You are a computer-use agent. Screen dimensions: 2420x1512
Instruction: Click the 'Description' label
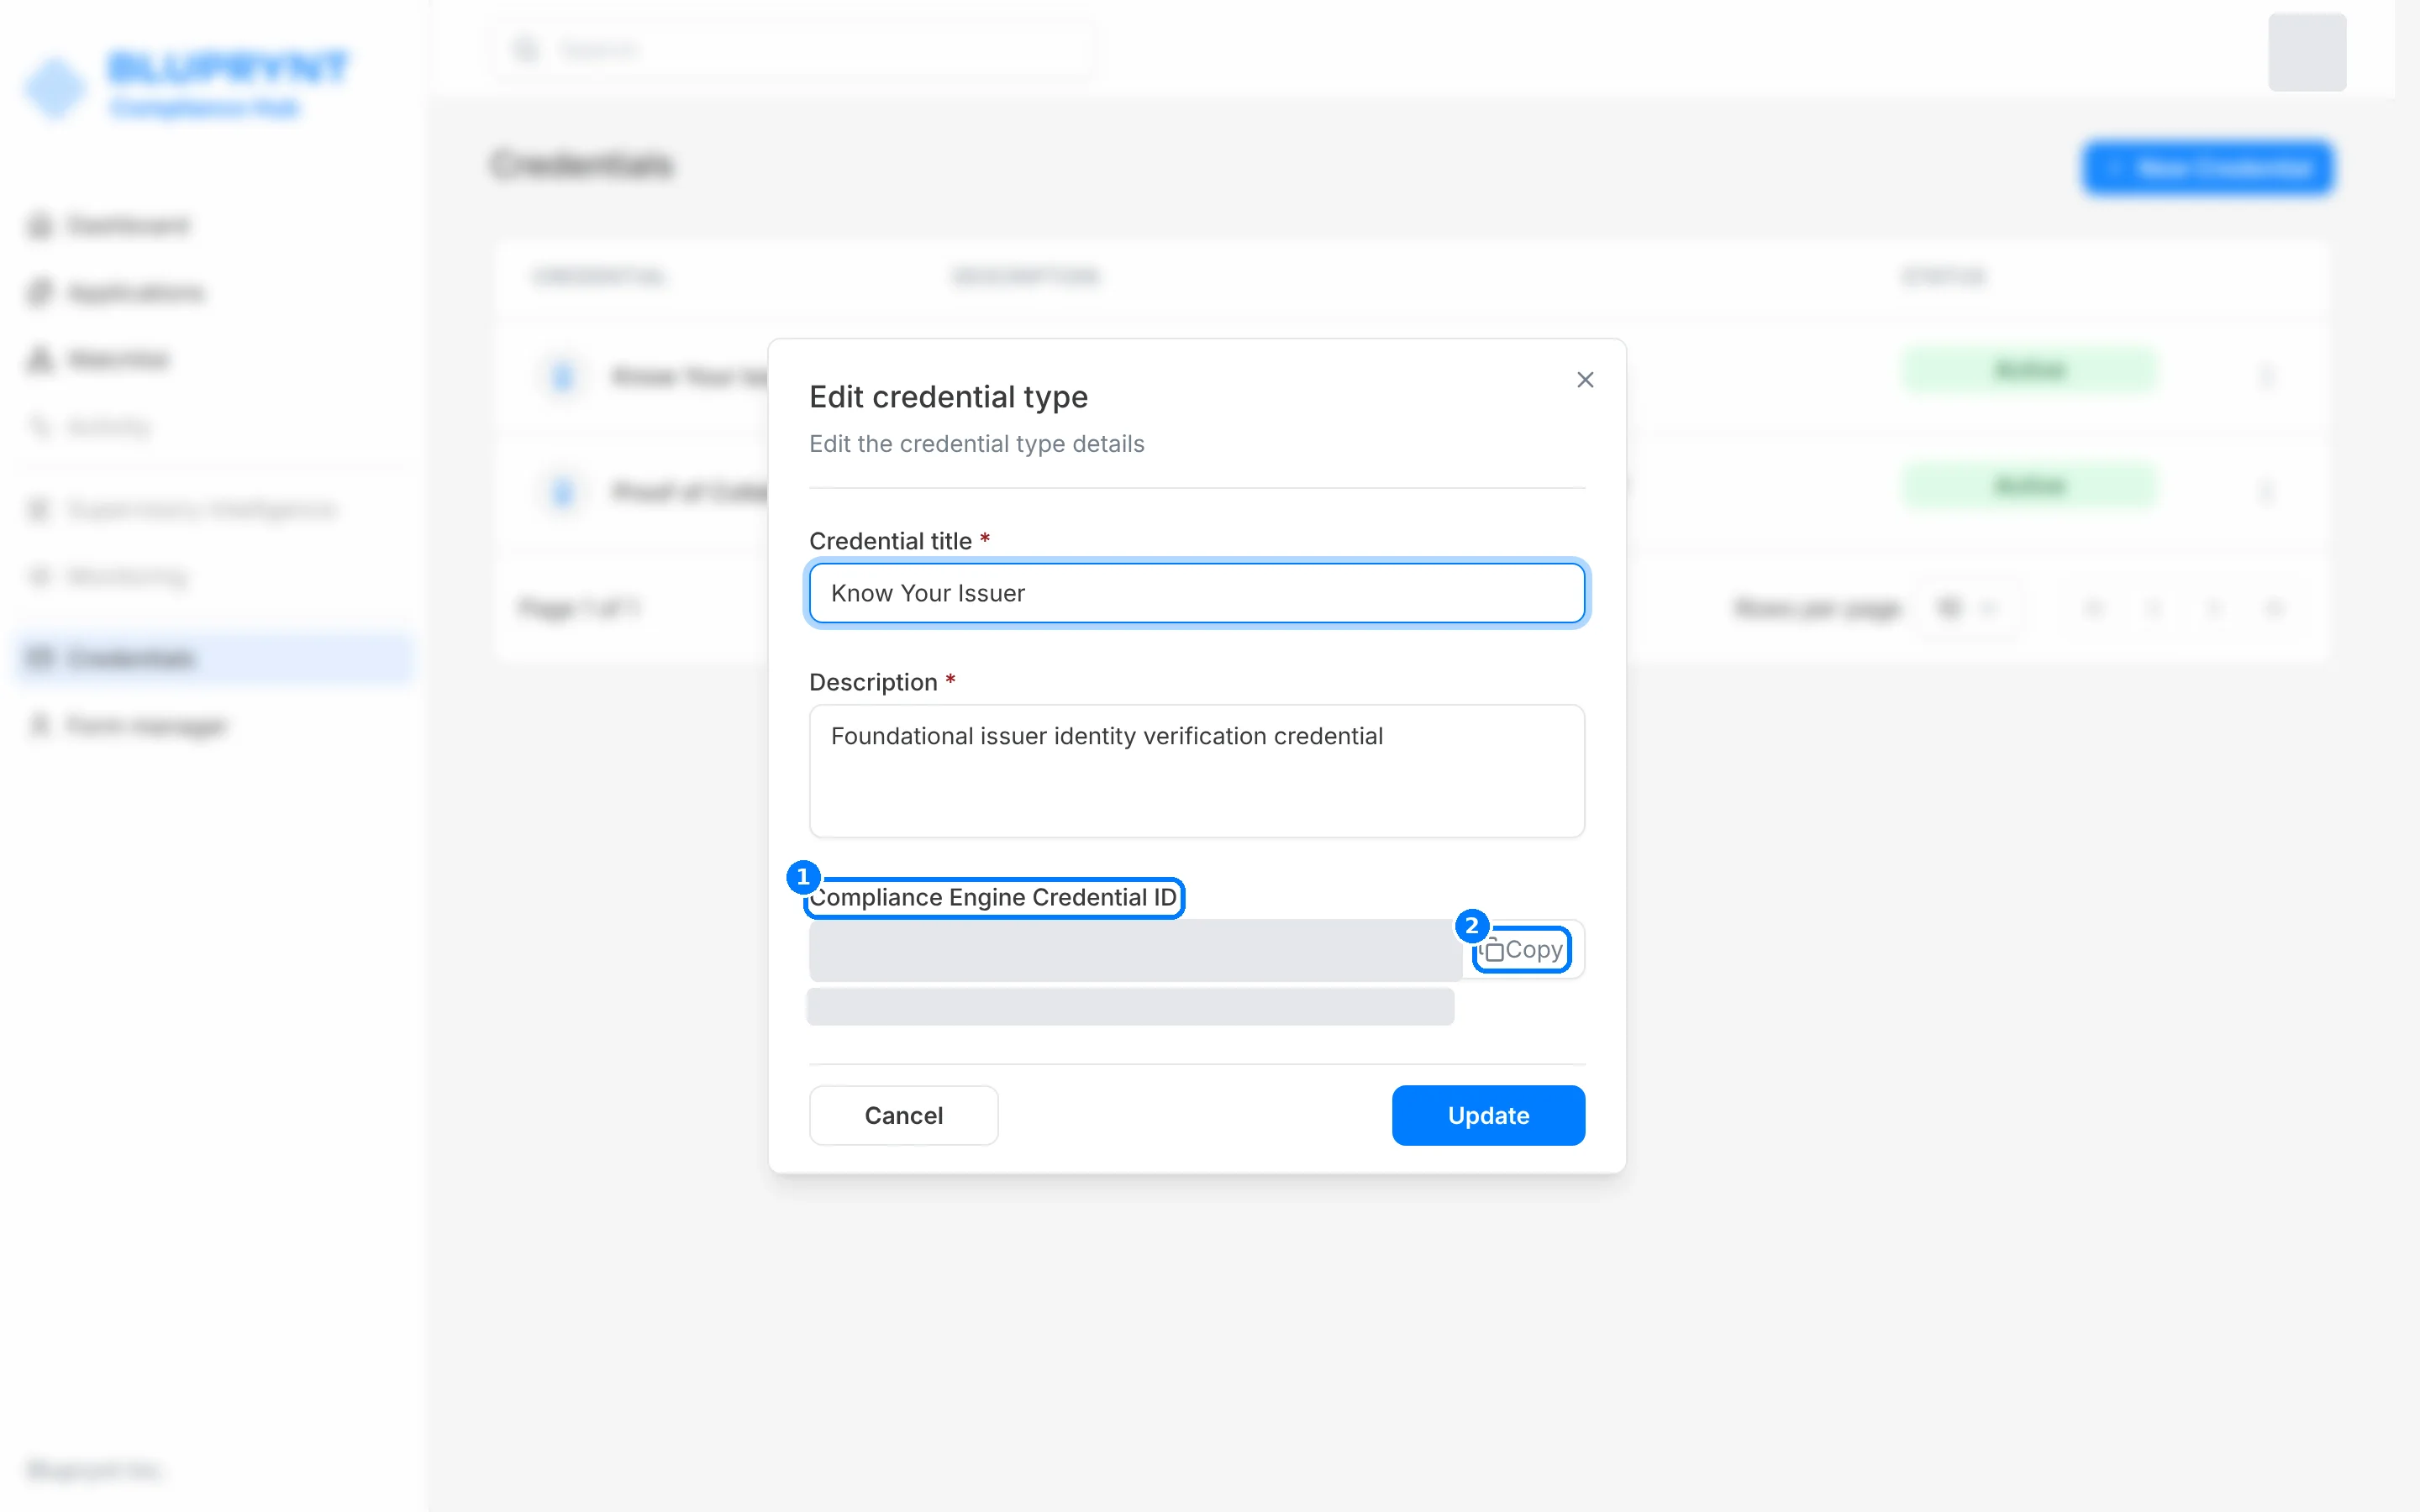873,682
